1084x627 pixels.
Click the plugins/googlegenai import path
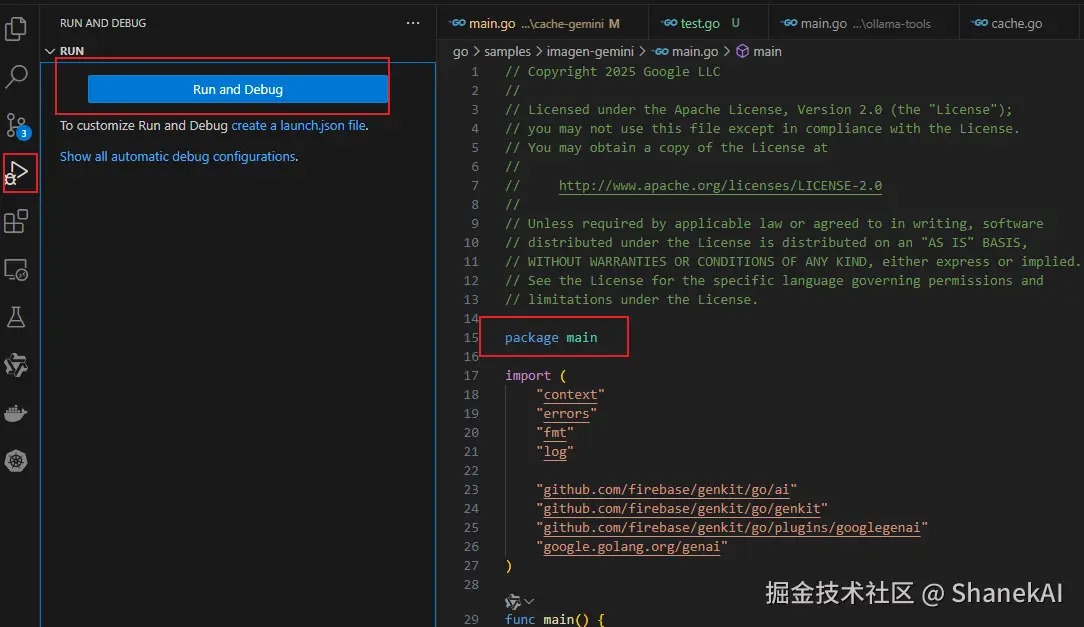point(732,527)
